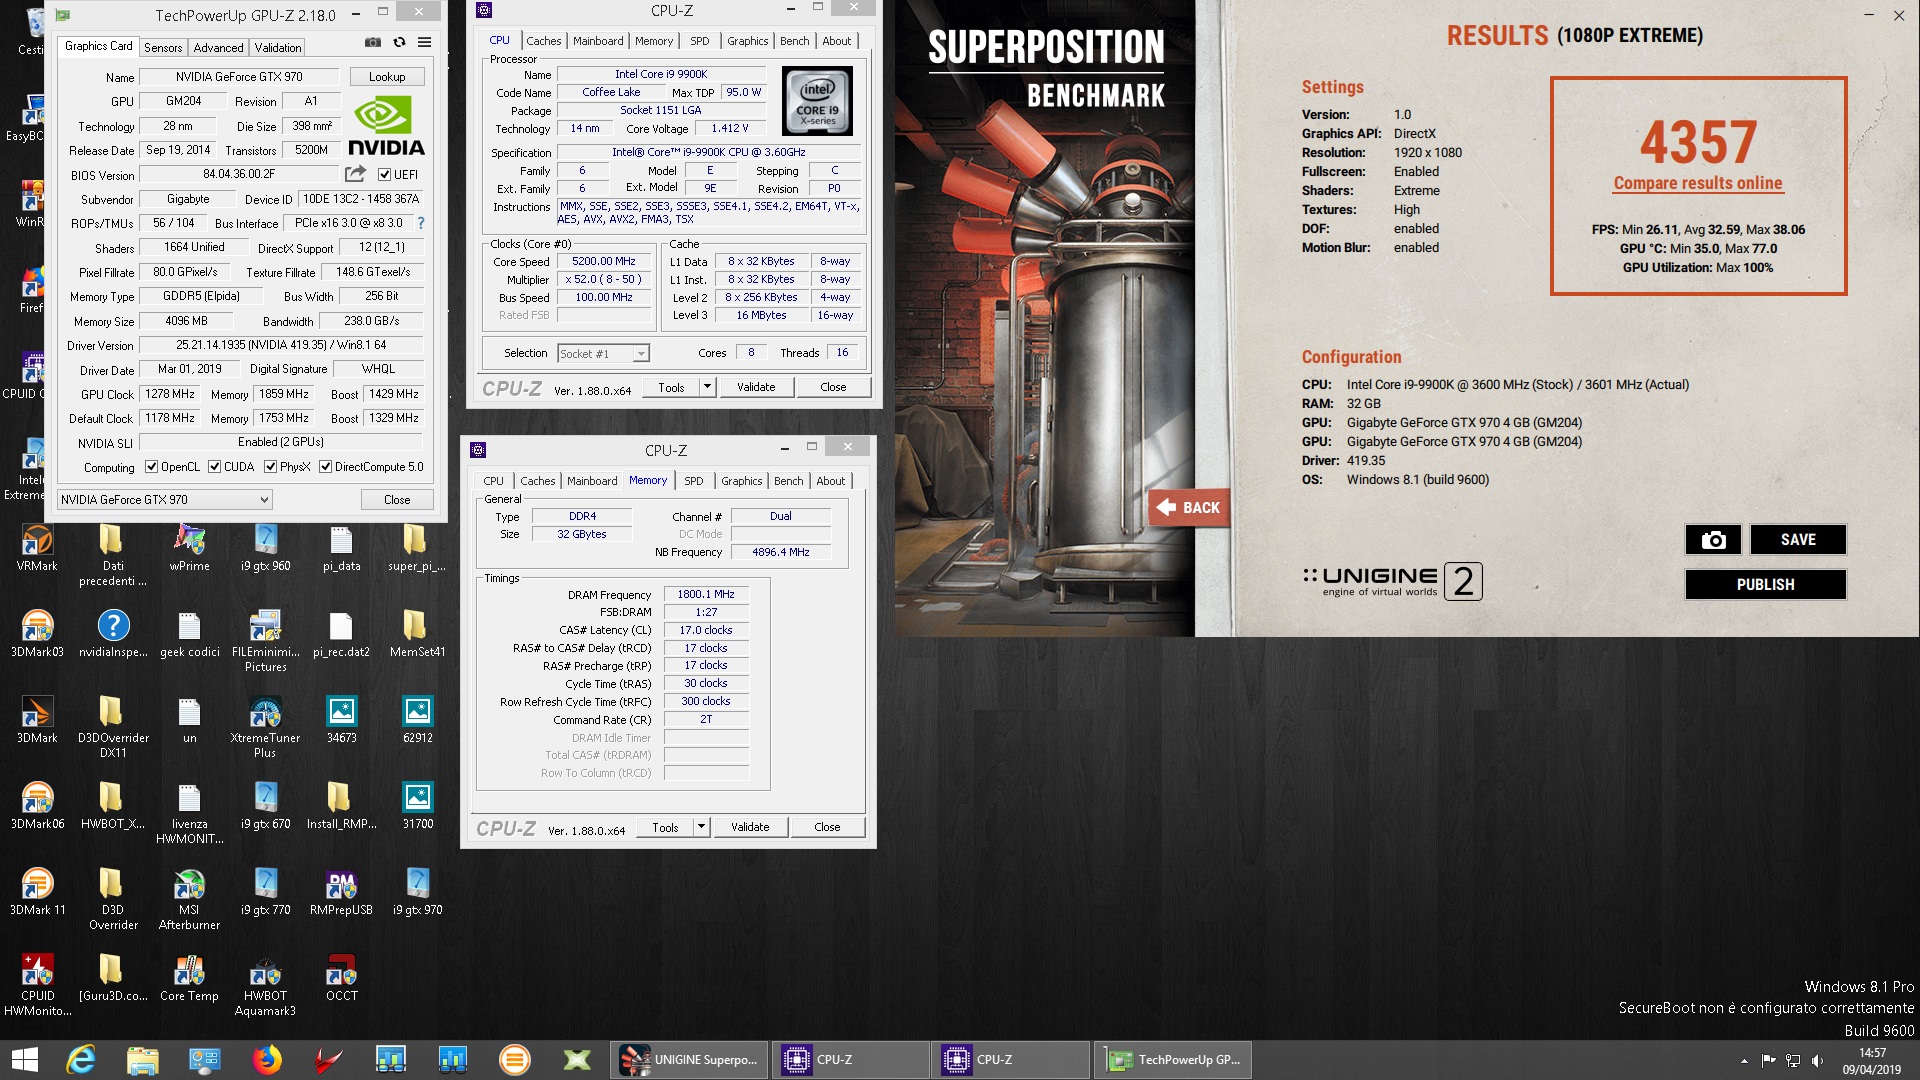Image resolution: width=1920 pixels, height=1080 pixels.
Task: Click Validate in the top CPU-Z window
Action: pos(756,387)
